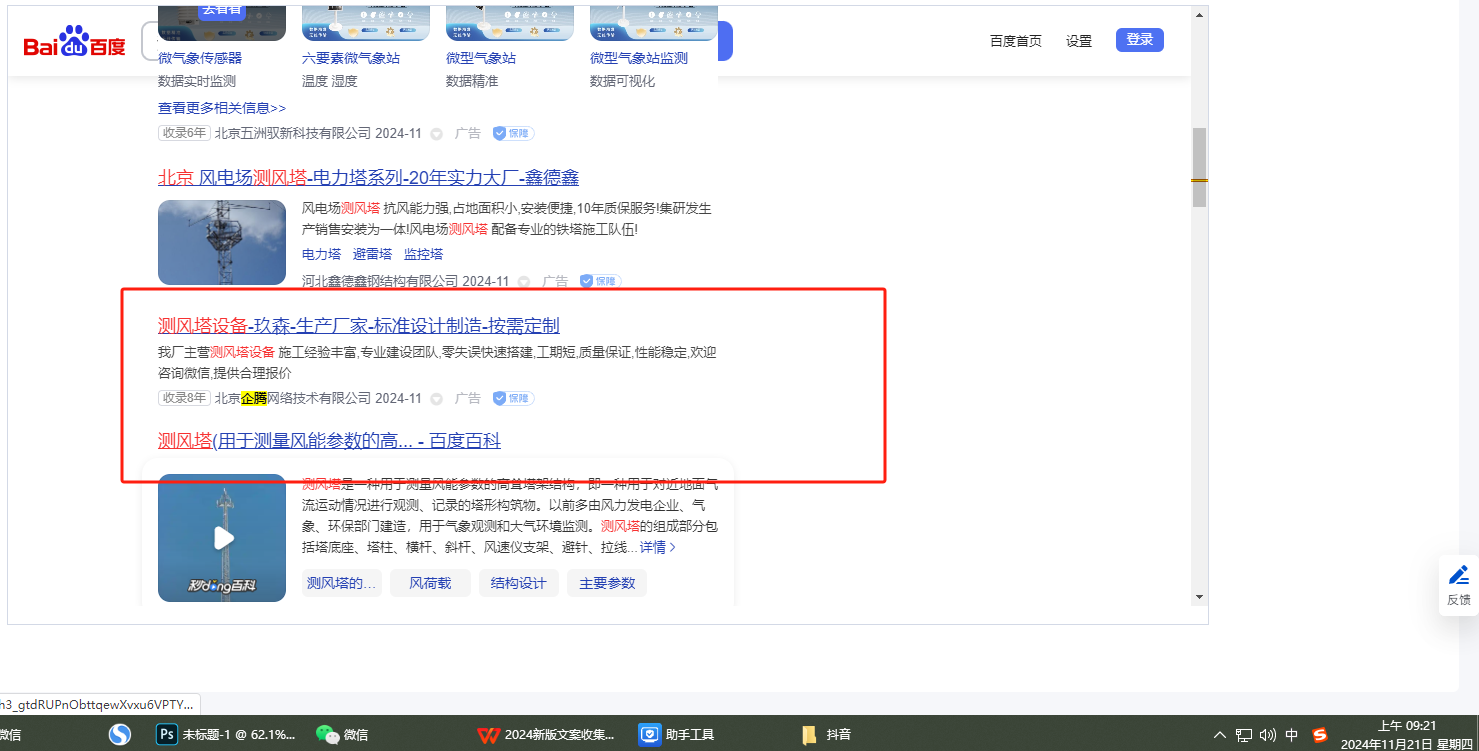Click the wind tower thumbnail beside 风电场测风塔

pos(222,242)
